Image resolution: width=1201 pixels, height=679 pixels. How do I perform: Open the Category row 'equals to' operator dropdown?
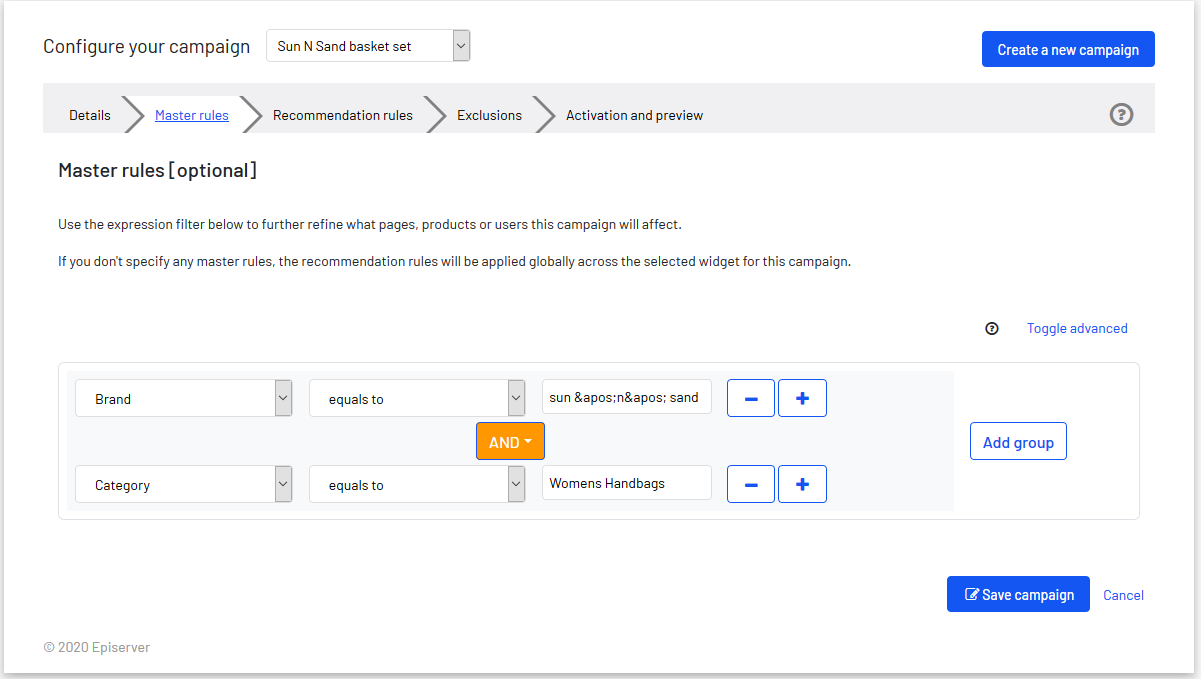[417, 484]
